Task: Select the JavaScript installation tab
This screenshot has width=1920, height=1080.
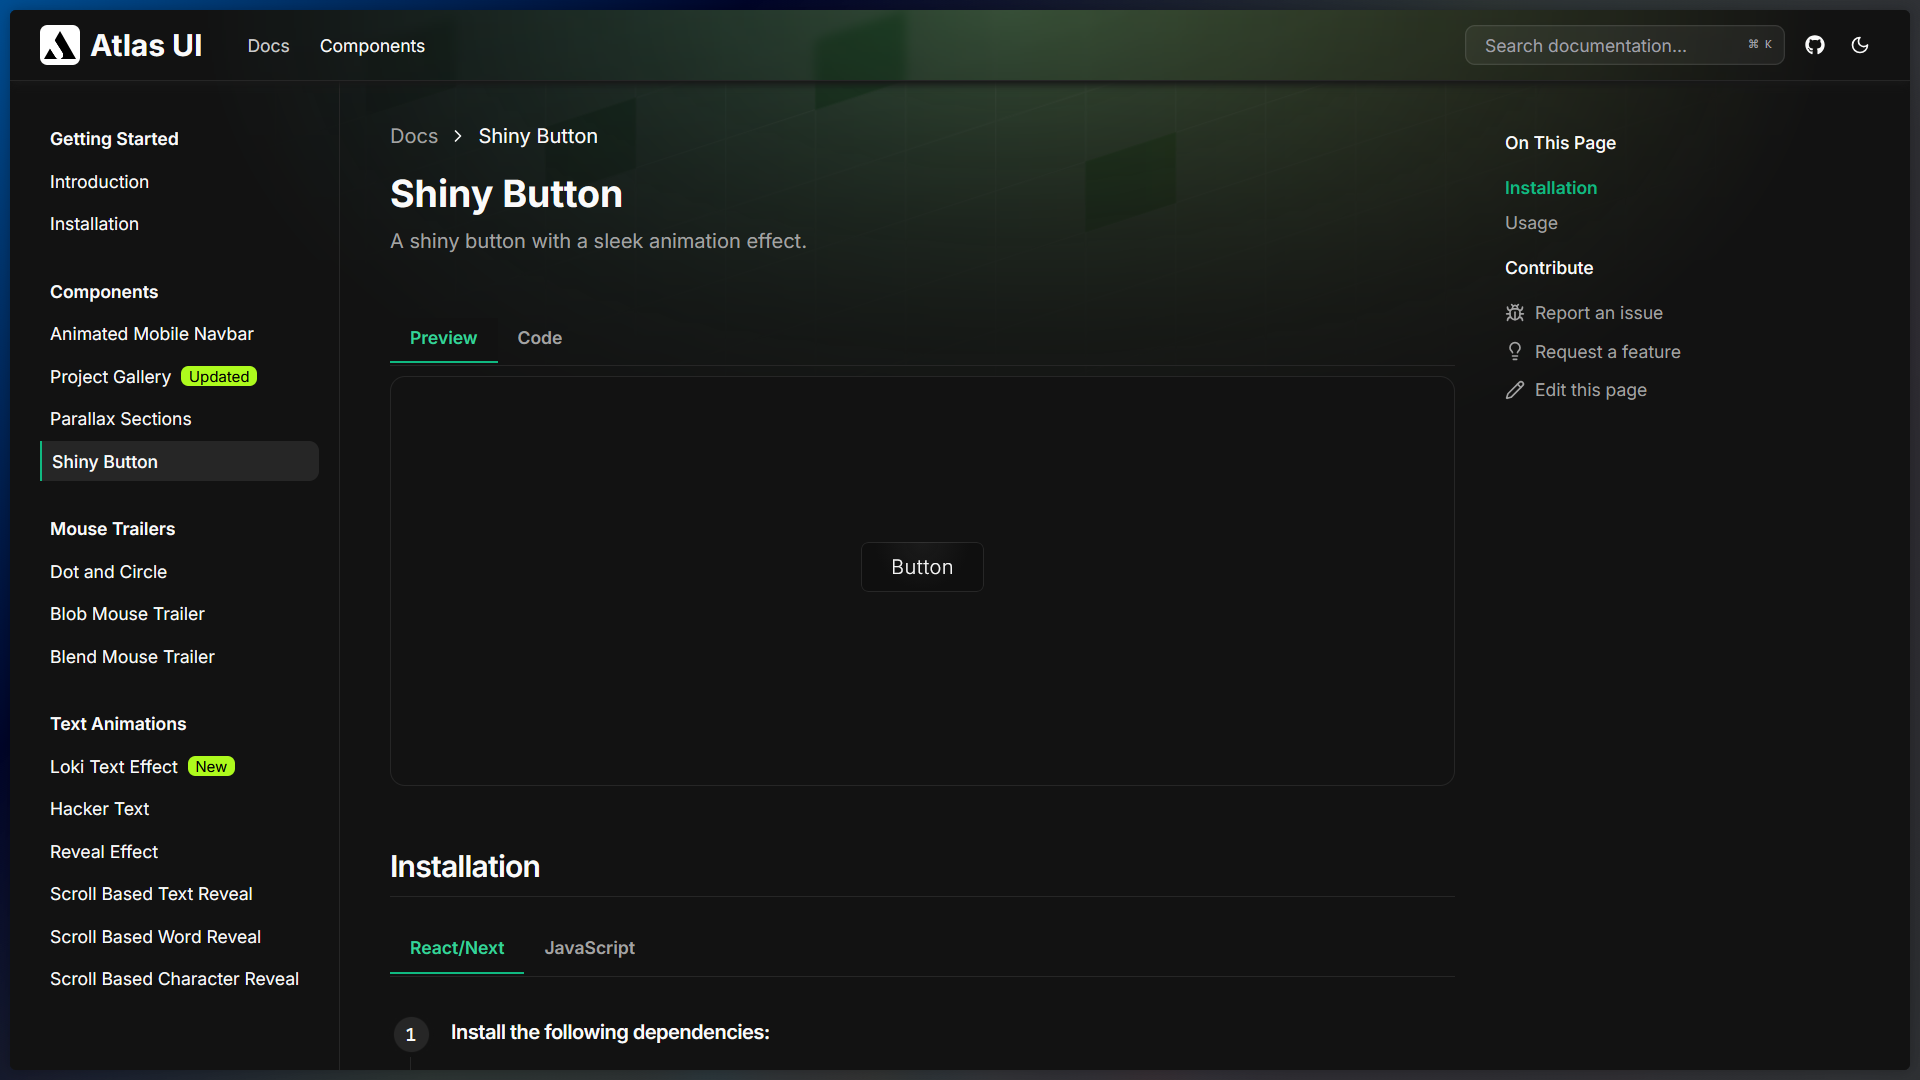Action: (589, 948)
